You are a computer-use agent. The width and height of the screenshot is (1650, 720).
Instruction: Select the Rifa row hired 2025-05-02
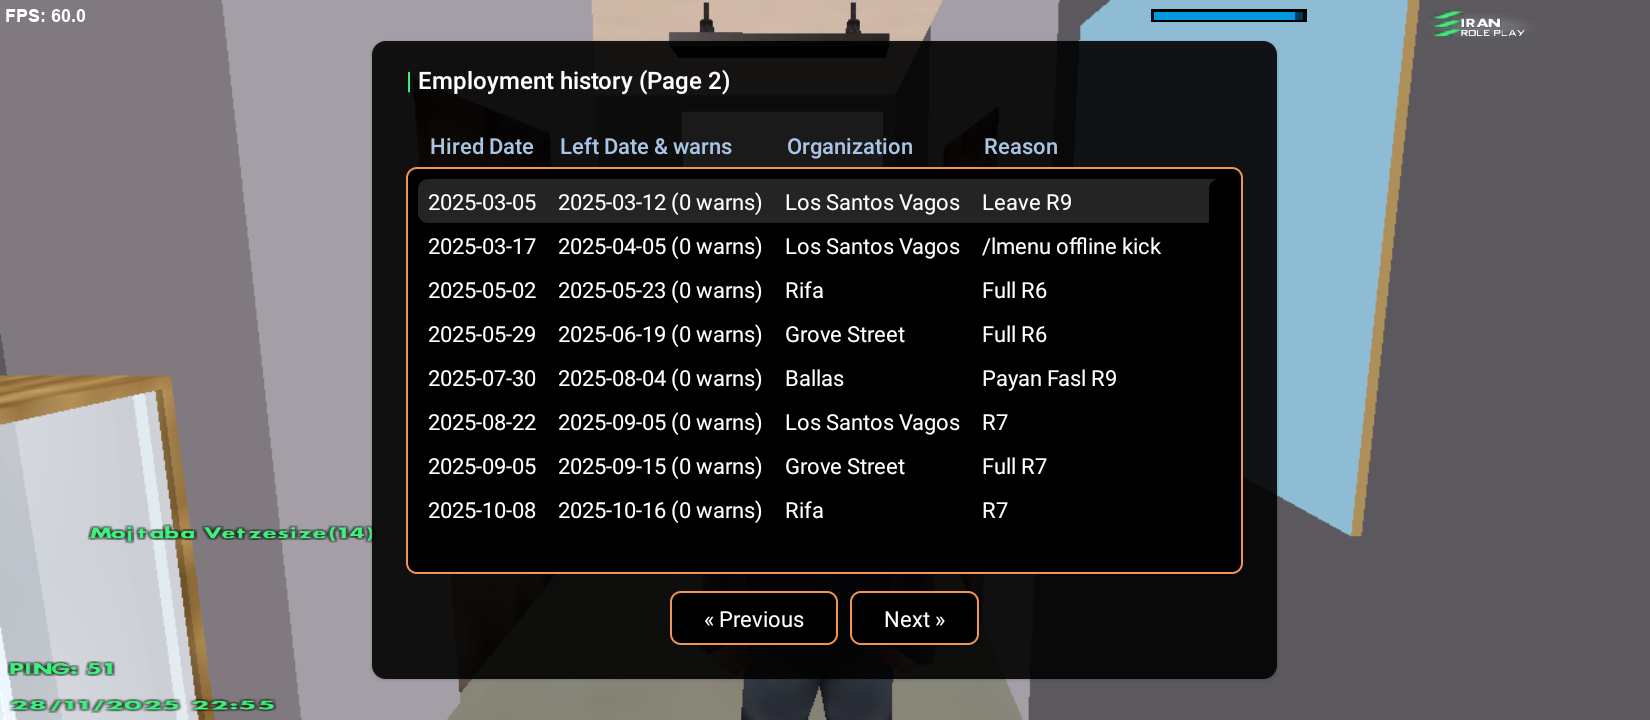812,290
